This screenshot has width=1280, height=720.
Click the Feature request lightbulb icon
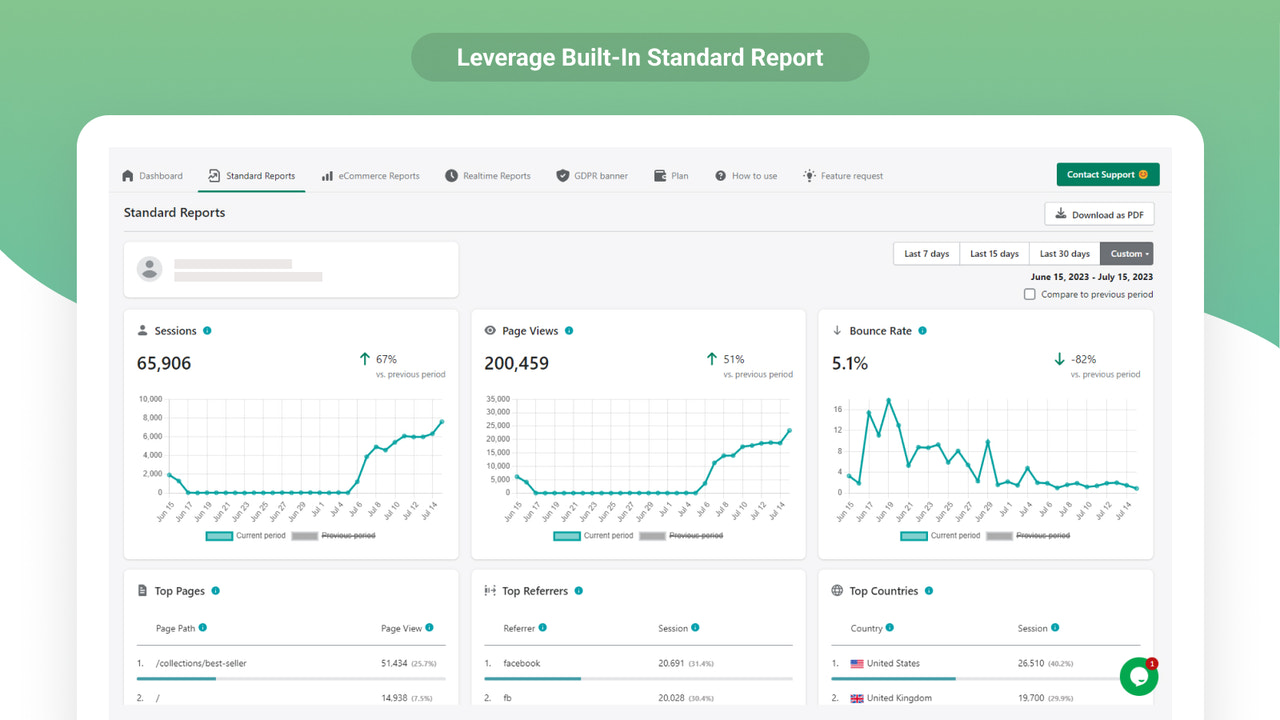(x=808, y=175)
